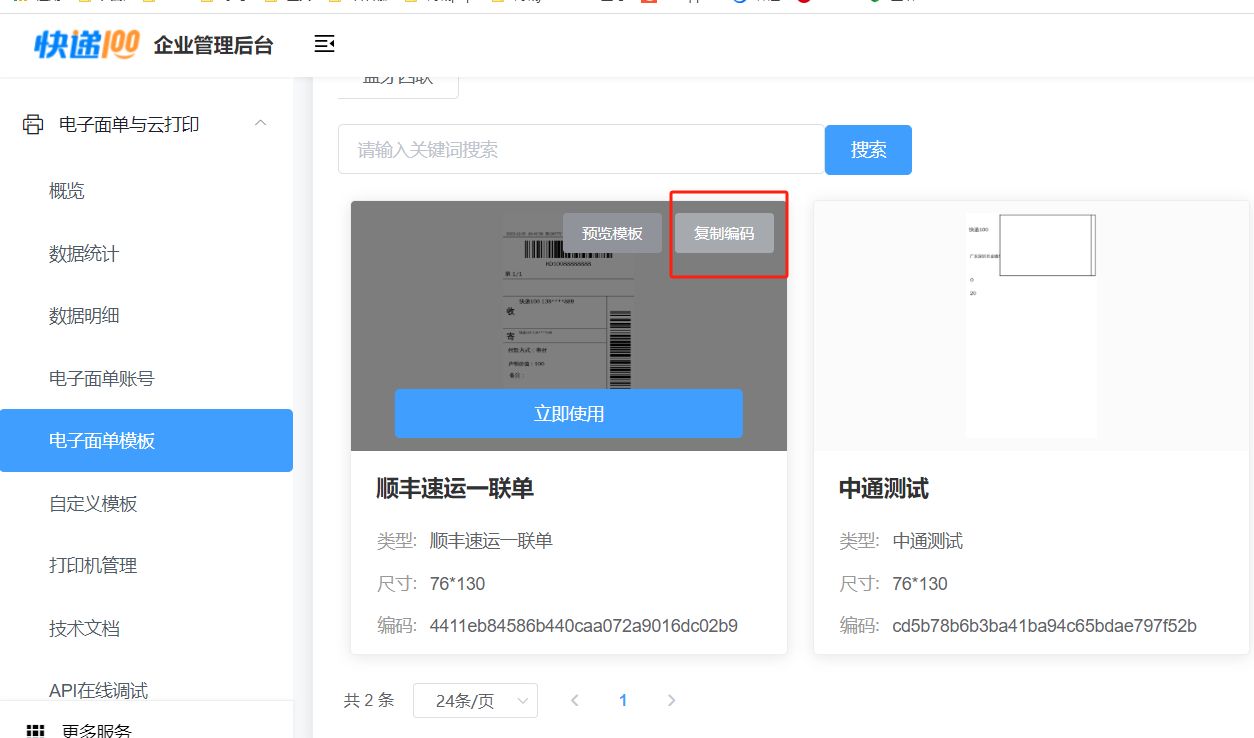The width and height of the screenshot is (1254, 738).
Task: Click the 搜索 button
Action: (x=868, y=150)
